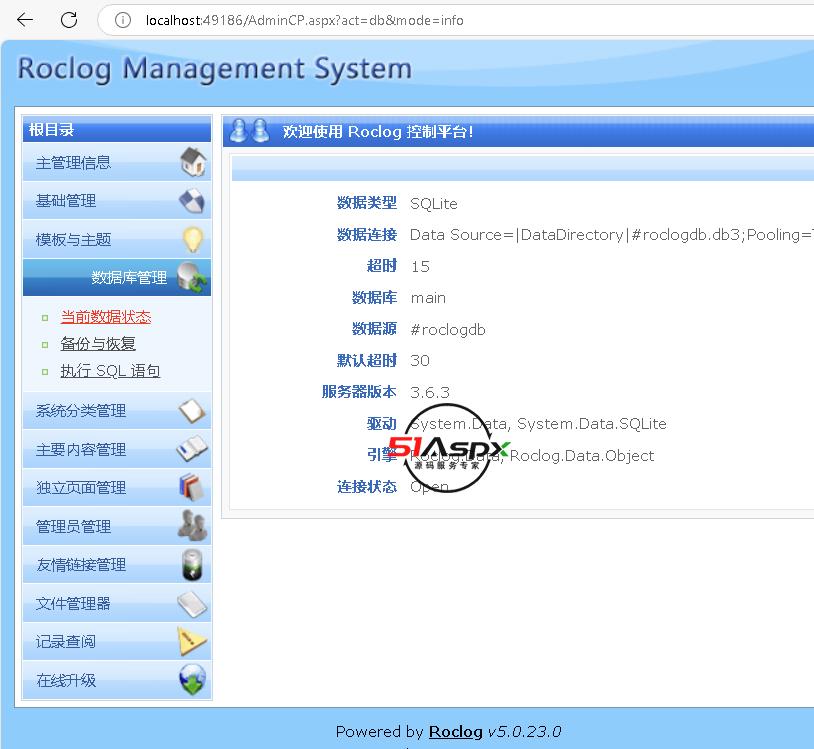Click the Roclog link in the footer

pyautogui.click(x=456, y=731)
